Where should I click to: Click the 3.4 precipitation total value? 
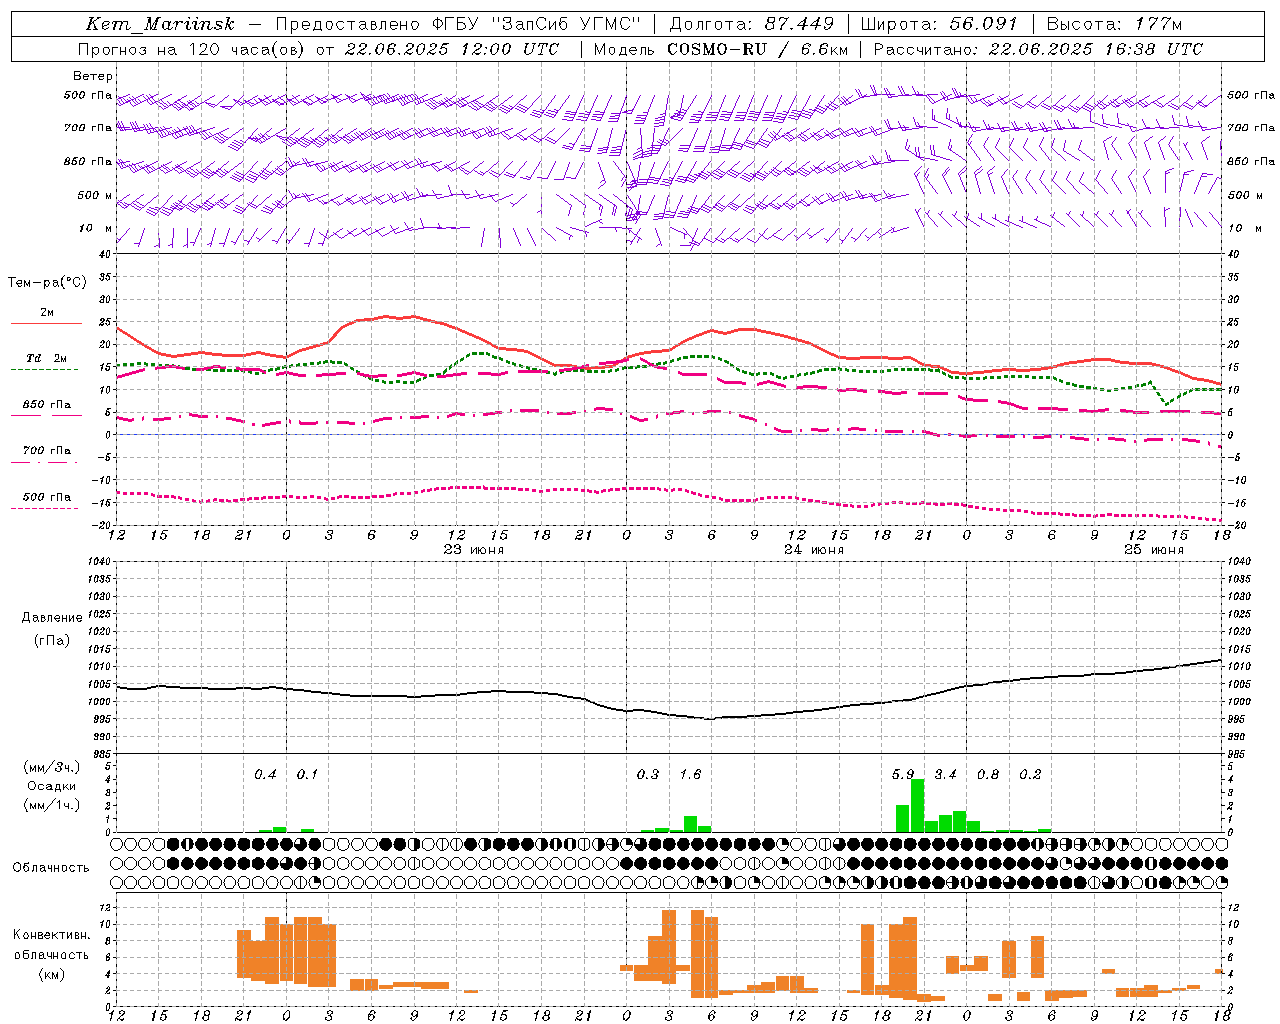coord(946,775)
